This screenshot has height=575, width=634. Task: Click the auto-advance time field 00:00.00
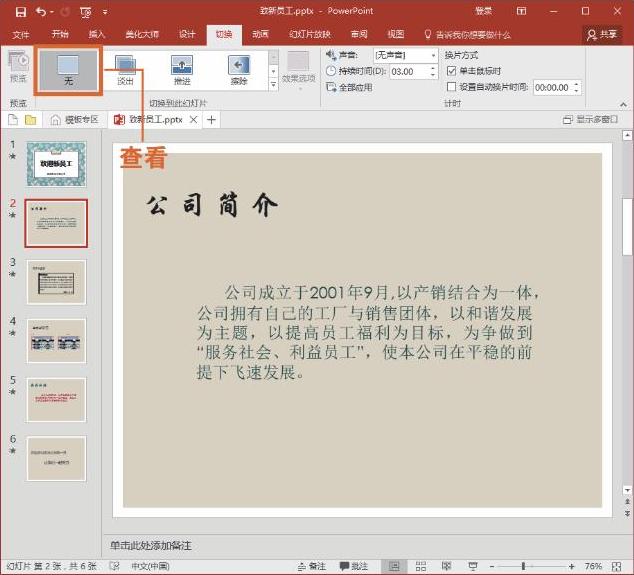click(553, 87)
